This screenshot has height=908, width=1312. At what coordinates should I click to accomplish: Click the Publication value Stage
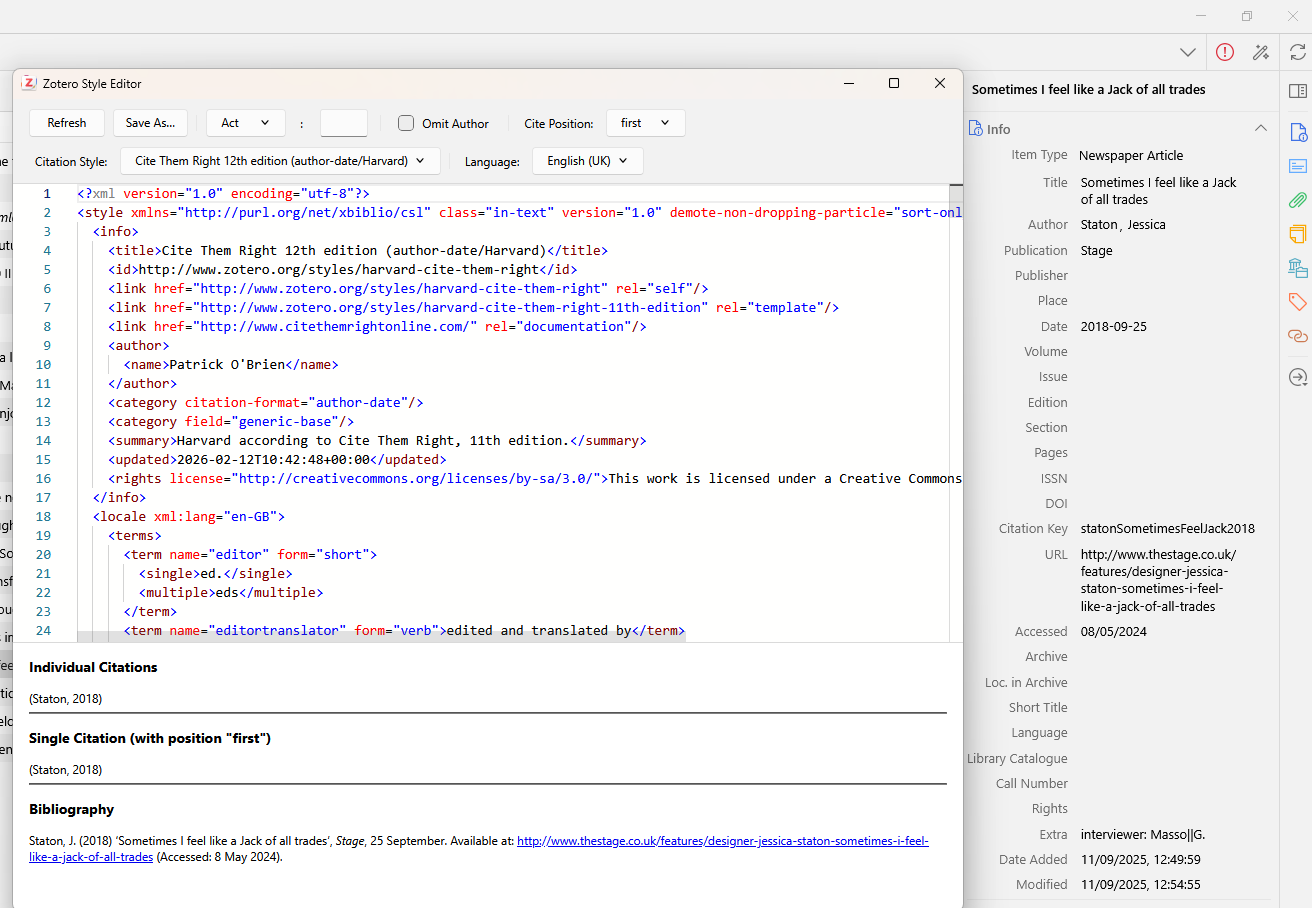click(x=1096, y=251)
